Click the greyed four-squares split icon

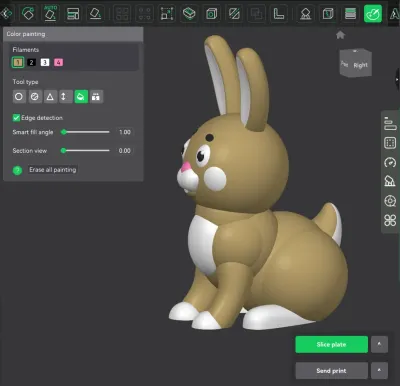point(122,14)
